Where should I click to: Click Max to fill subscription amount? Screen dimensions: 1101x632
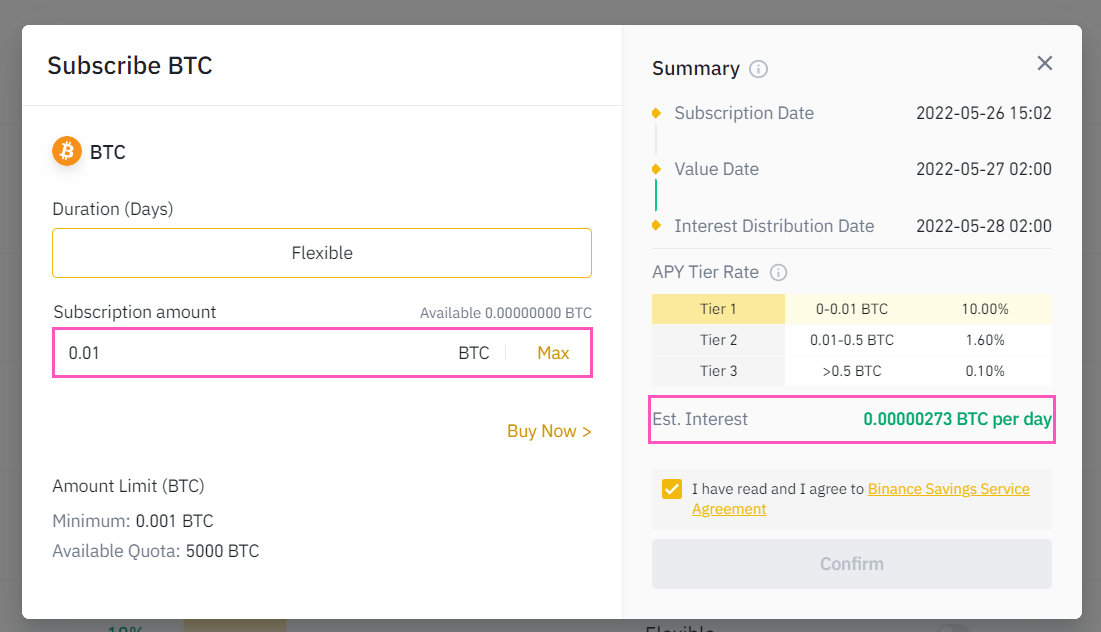553,353
